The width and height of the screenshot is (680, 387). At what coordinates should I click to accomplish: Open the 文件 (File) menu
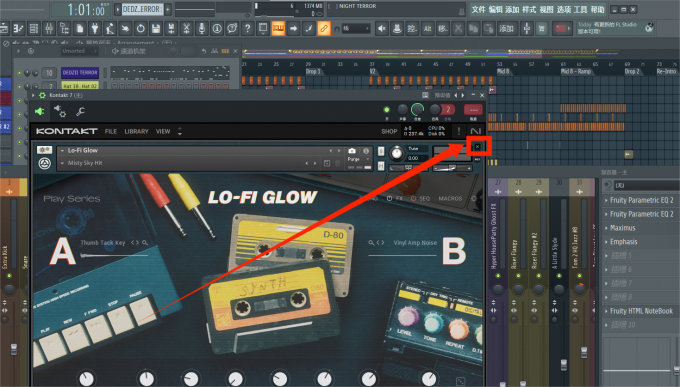478,9
